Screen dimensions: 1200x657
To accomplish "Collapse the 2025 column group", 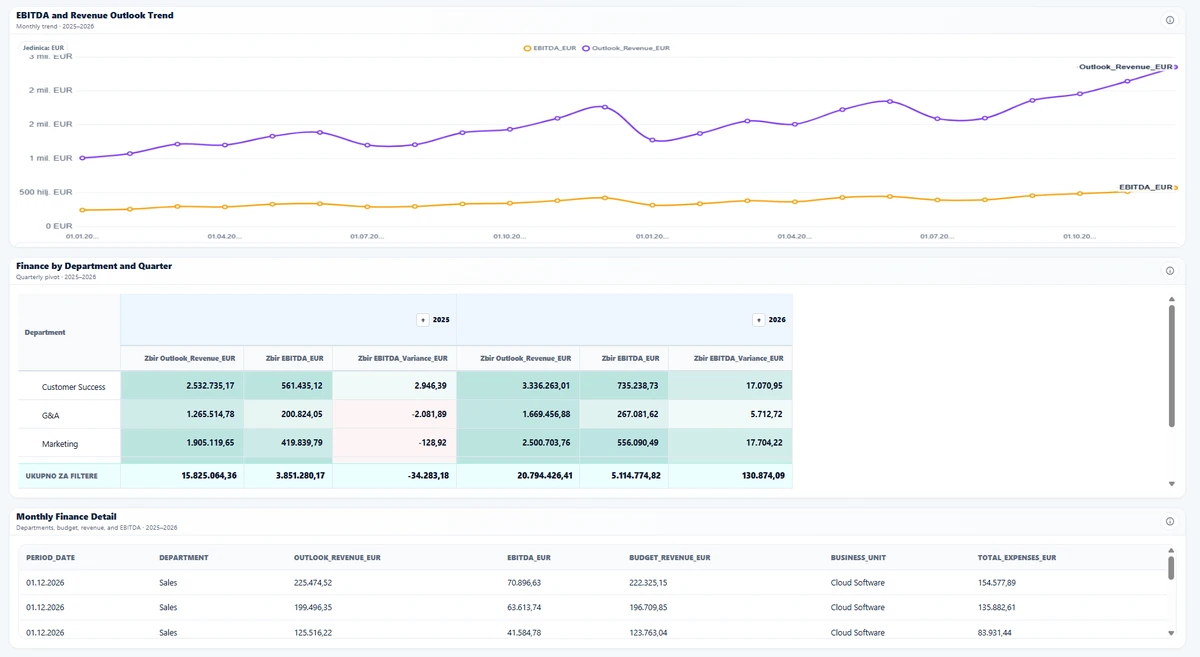I will tap(423, 320).
